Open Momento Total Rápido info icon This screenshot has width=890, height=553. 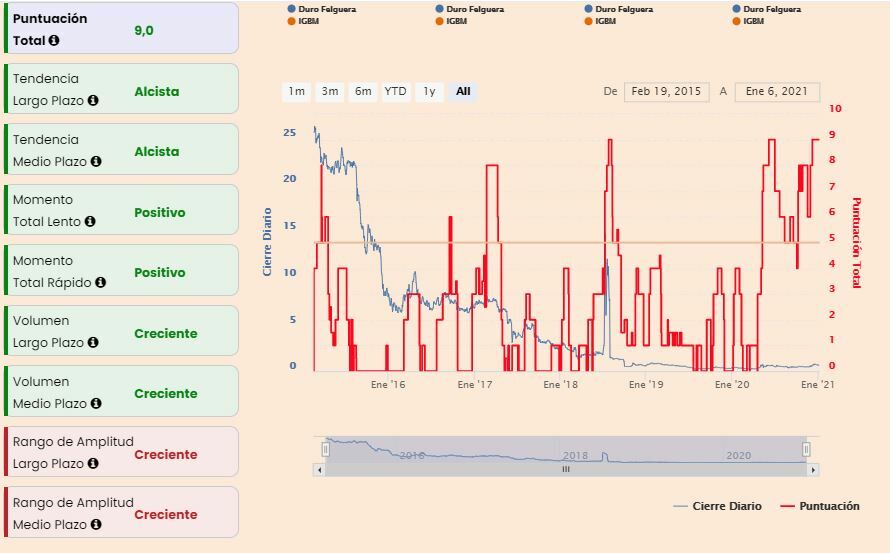[100, 282]
